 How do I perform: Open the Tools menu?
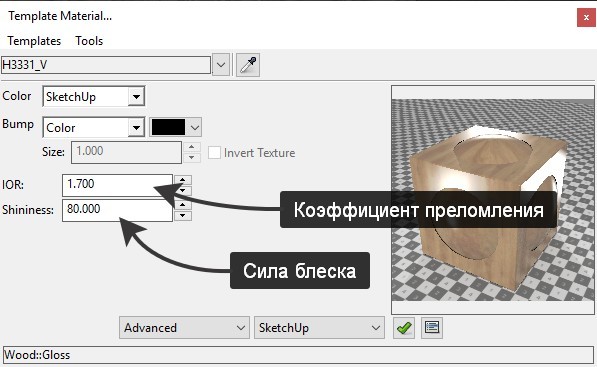[x=89, y=41]
